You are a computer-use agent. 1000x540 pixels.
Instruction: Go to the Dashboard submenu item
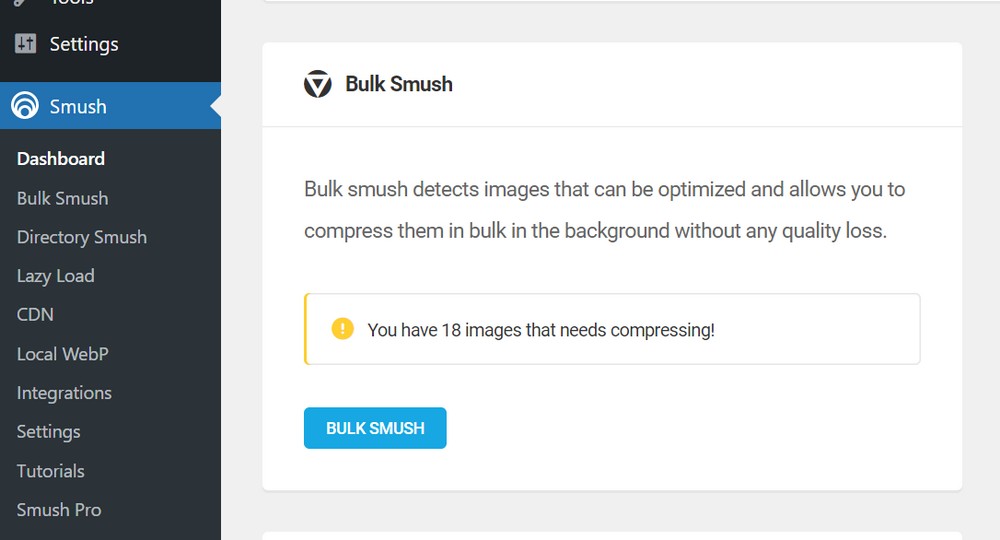click(61, 159)
